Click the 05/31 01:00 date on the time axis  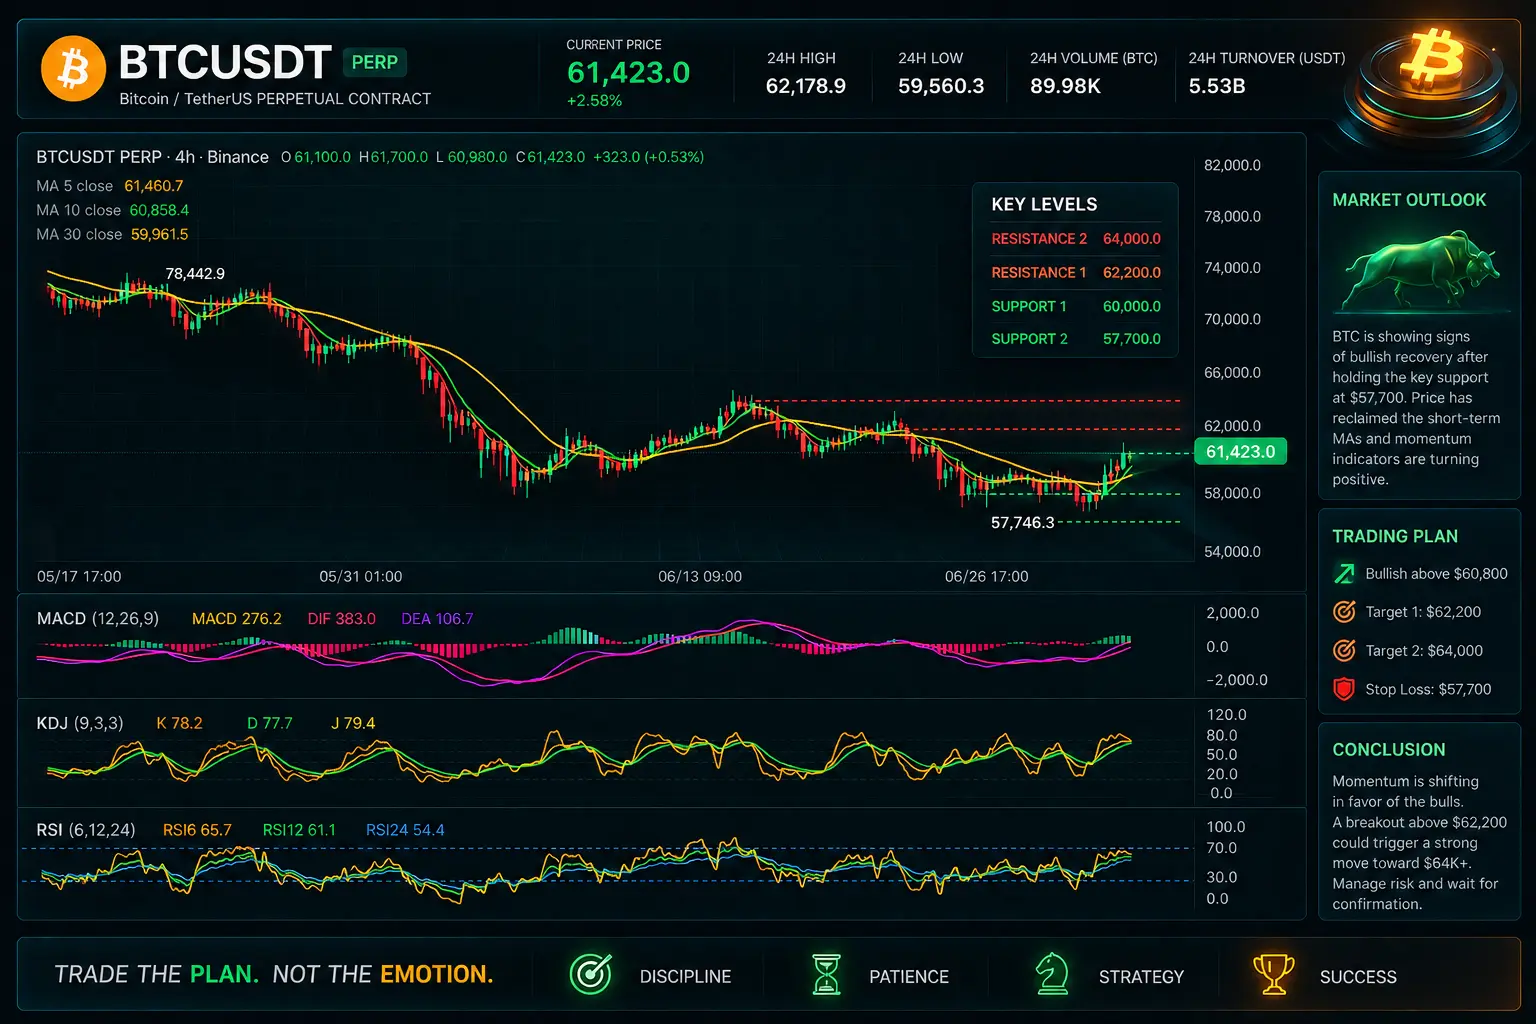click(360, 577)
